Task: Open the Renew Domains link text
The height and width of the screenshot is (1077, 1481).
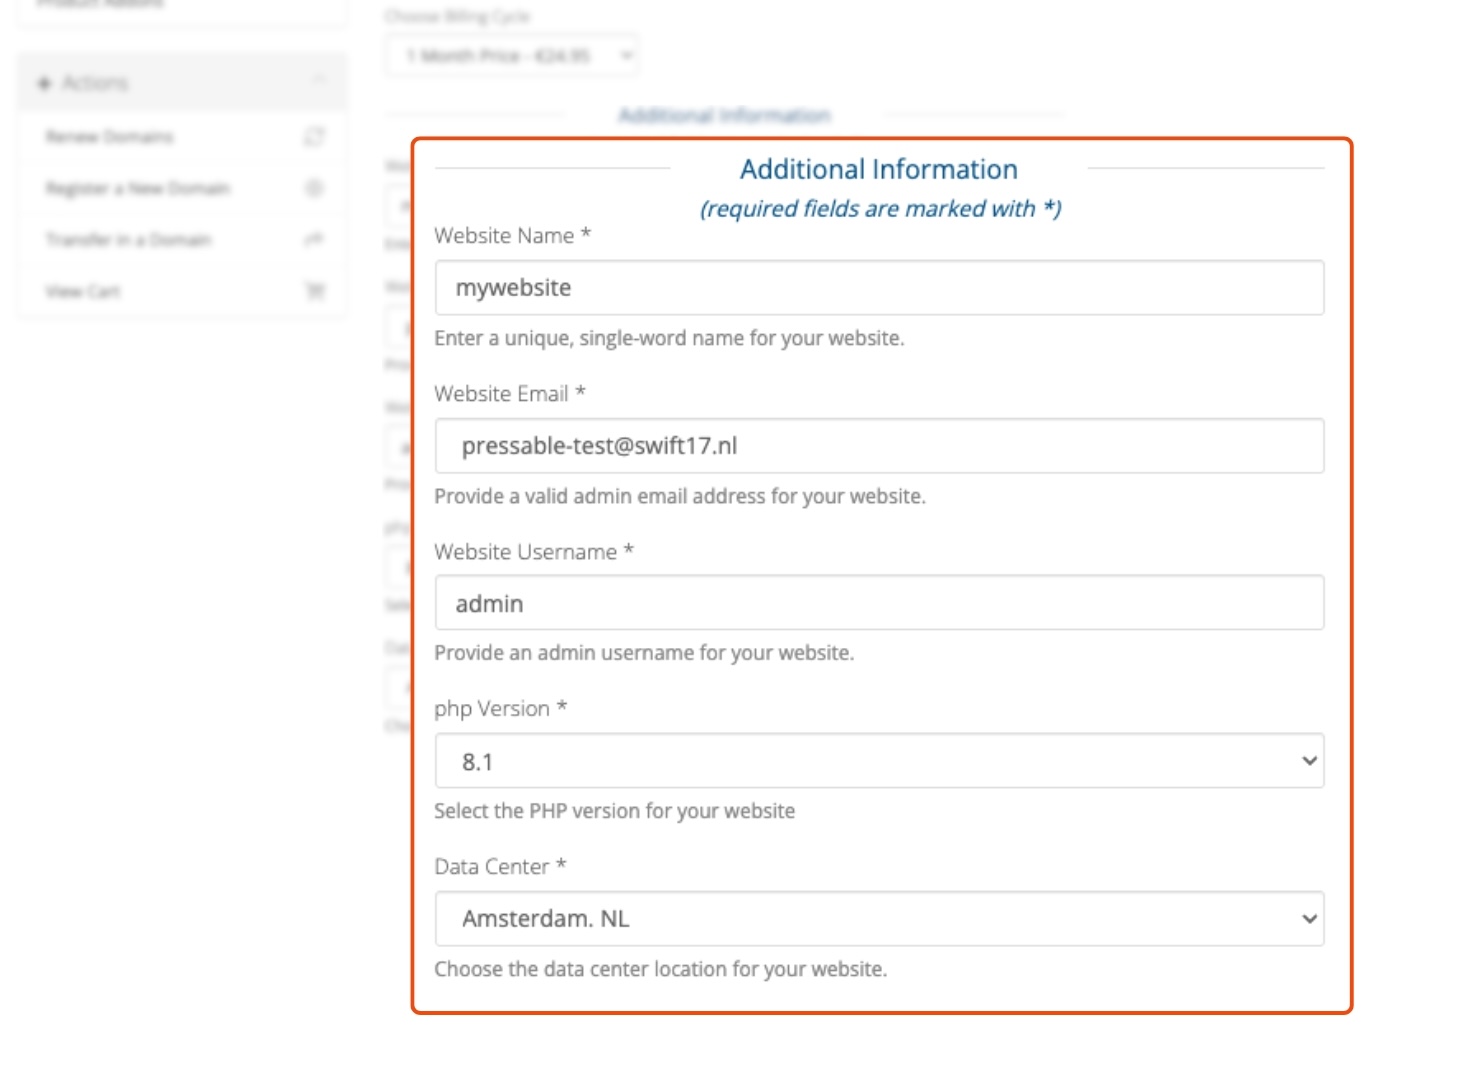Action: [109, 136]
